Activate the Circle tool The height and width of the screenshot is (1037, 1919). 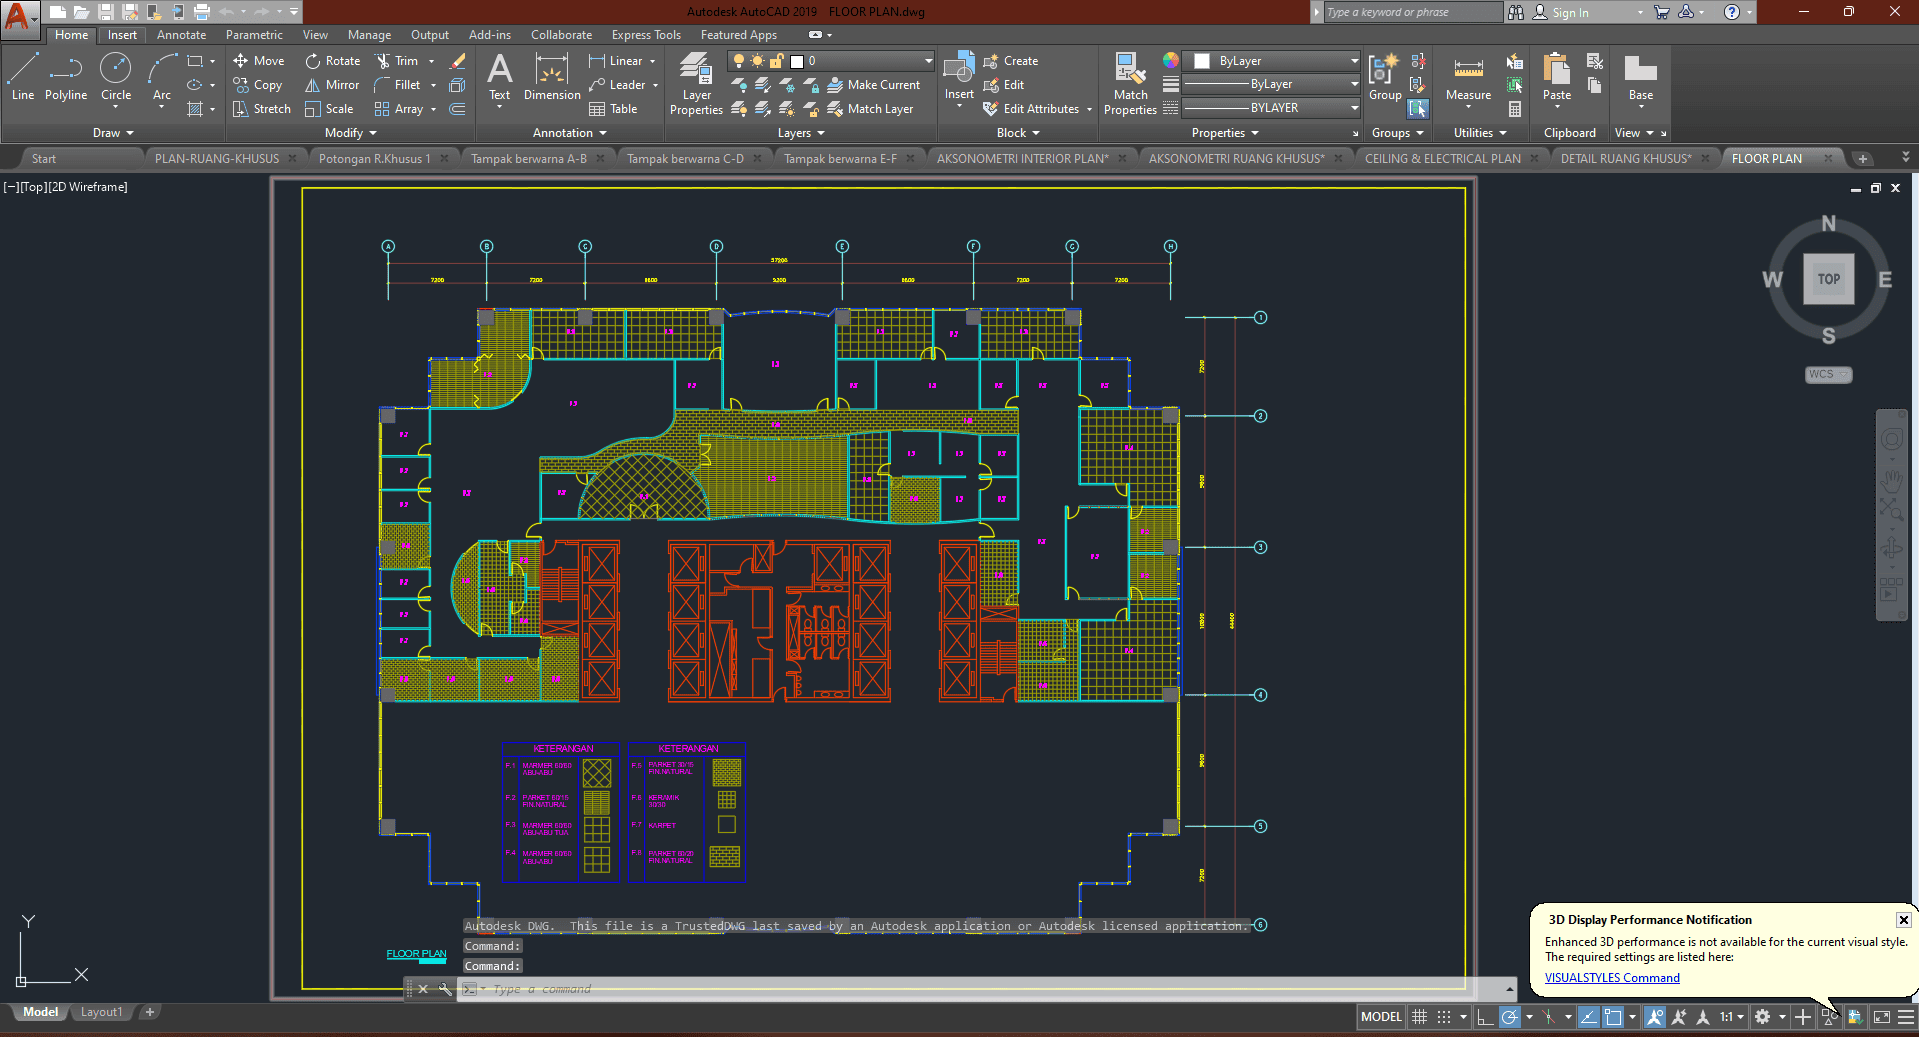[x=116, y=78]
